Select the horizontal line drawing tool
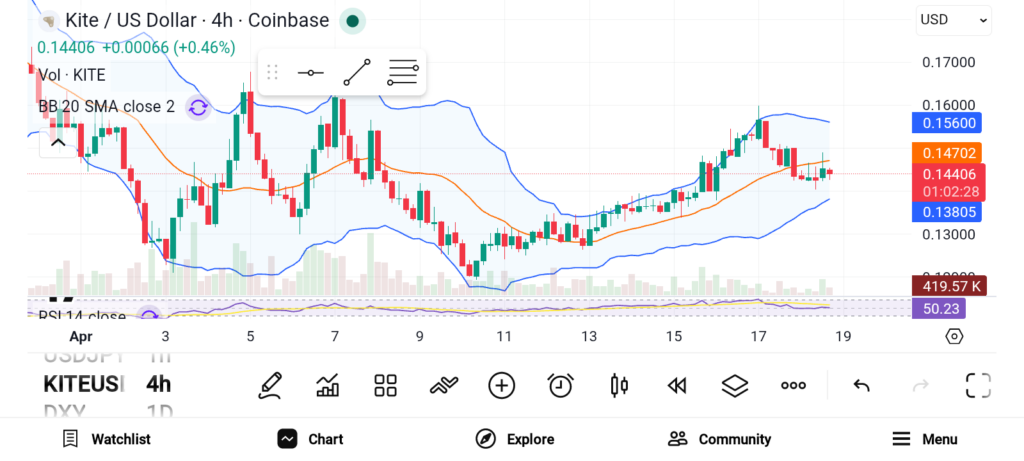This screenshot has width=1024, height=461. (311, 73)
